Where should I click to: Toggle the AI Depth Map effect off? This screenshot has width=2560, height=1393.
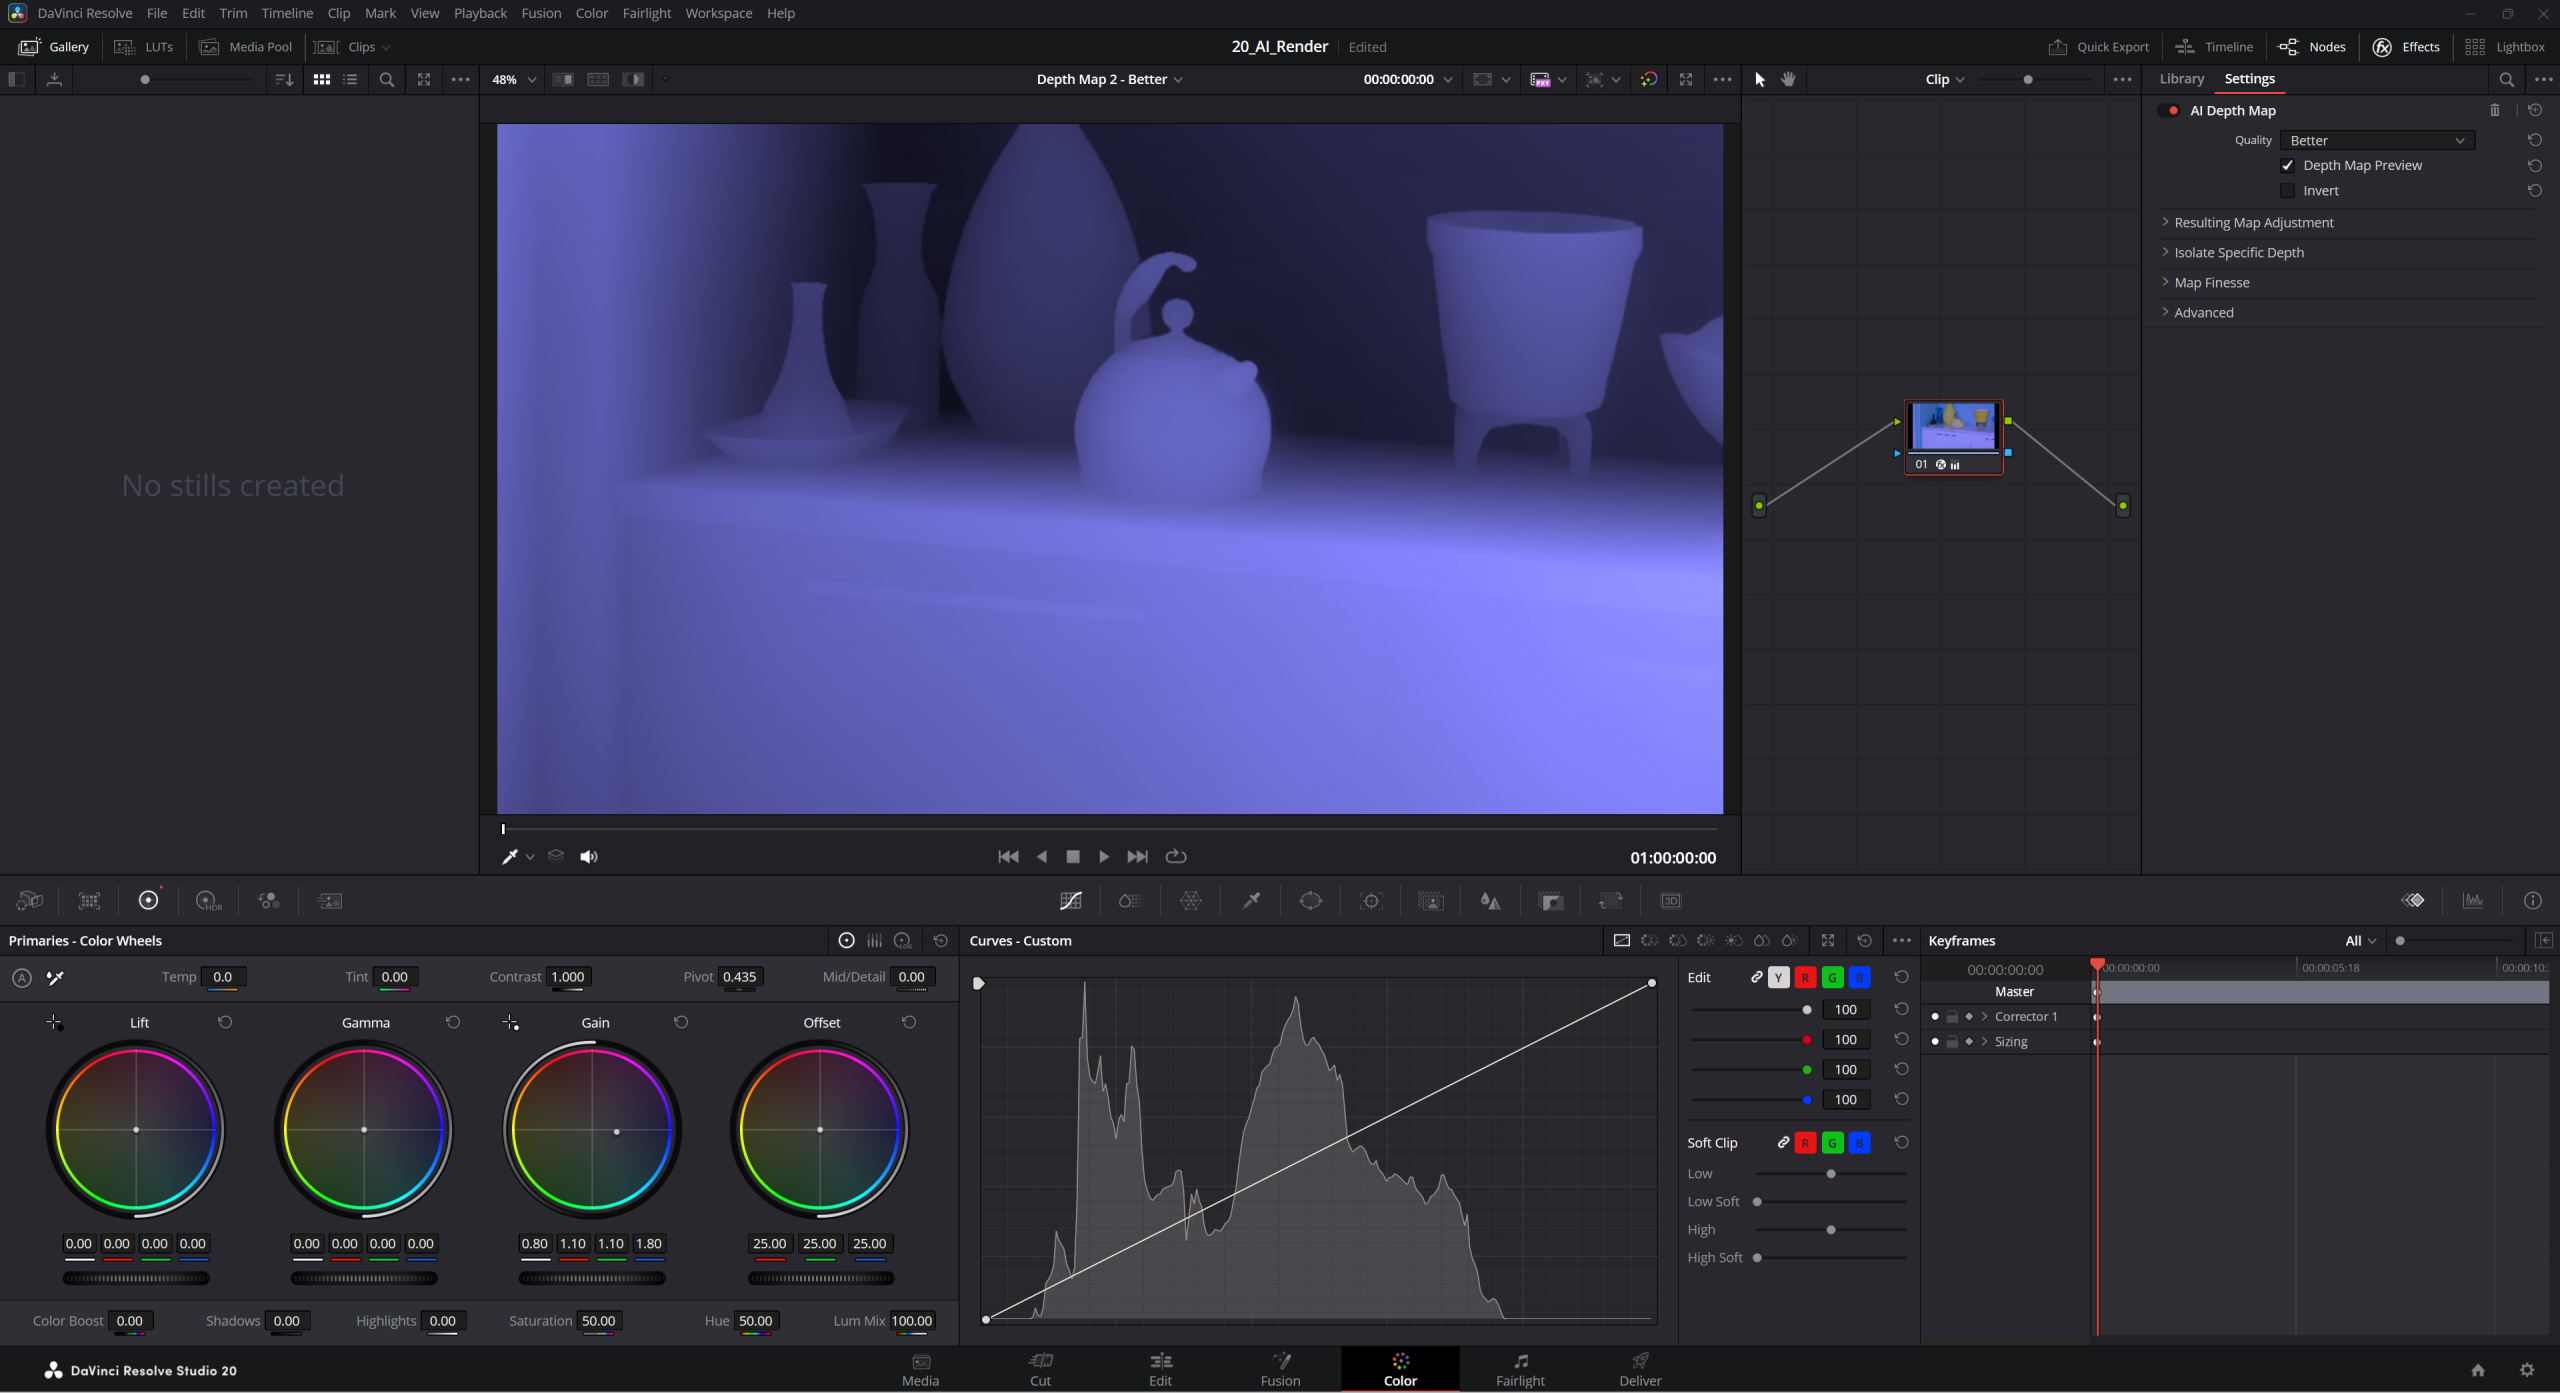[2171, 110]
